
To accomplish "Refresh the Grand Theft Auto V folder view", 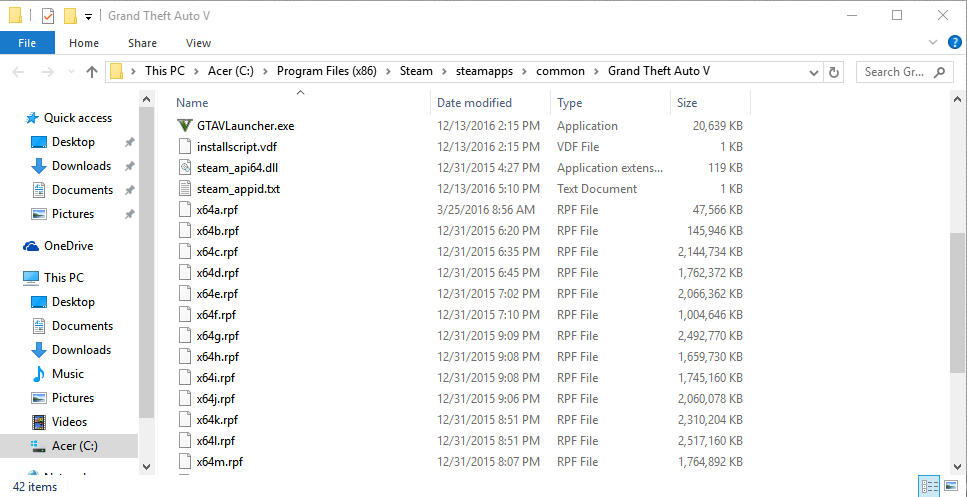I will [834, 72].
